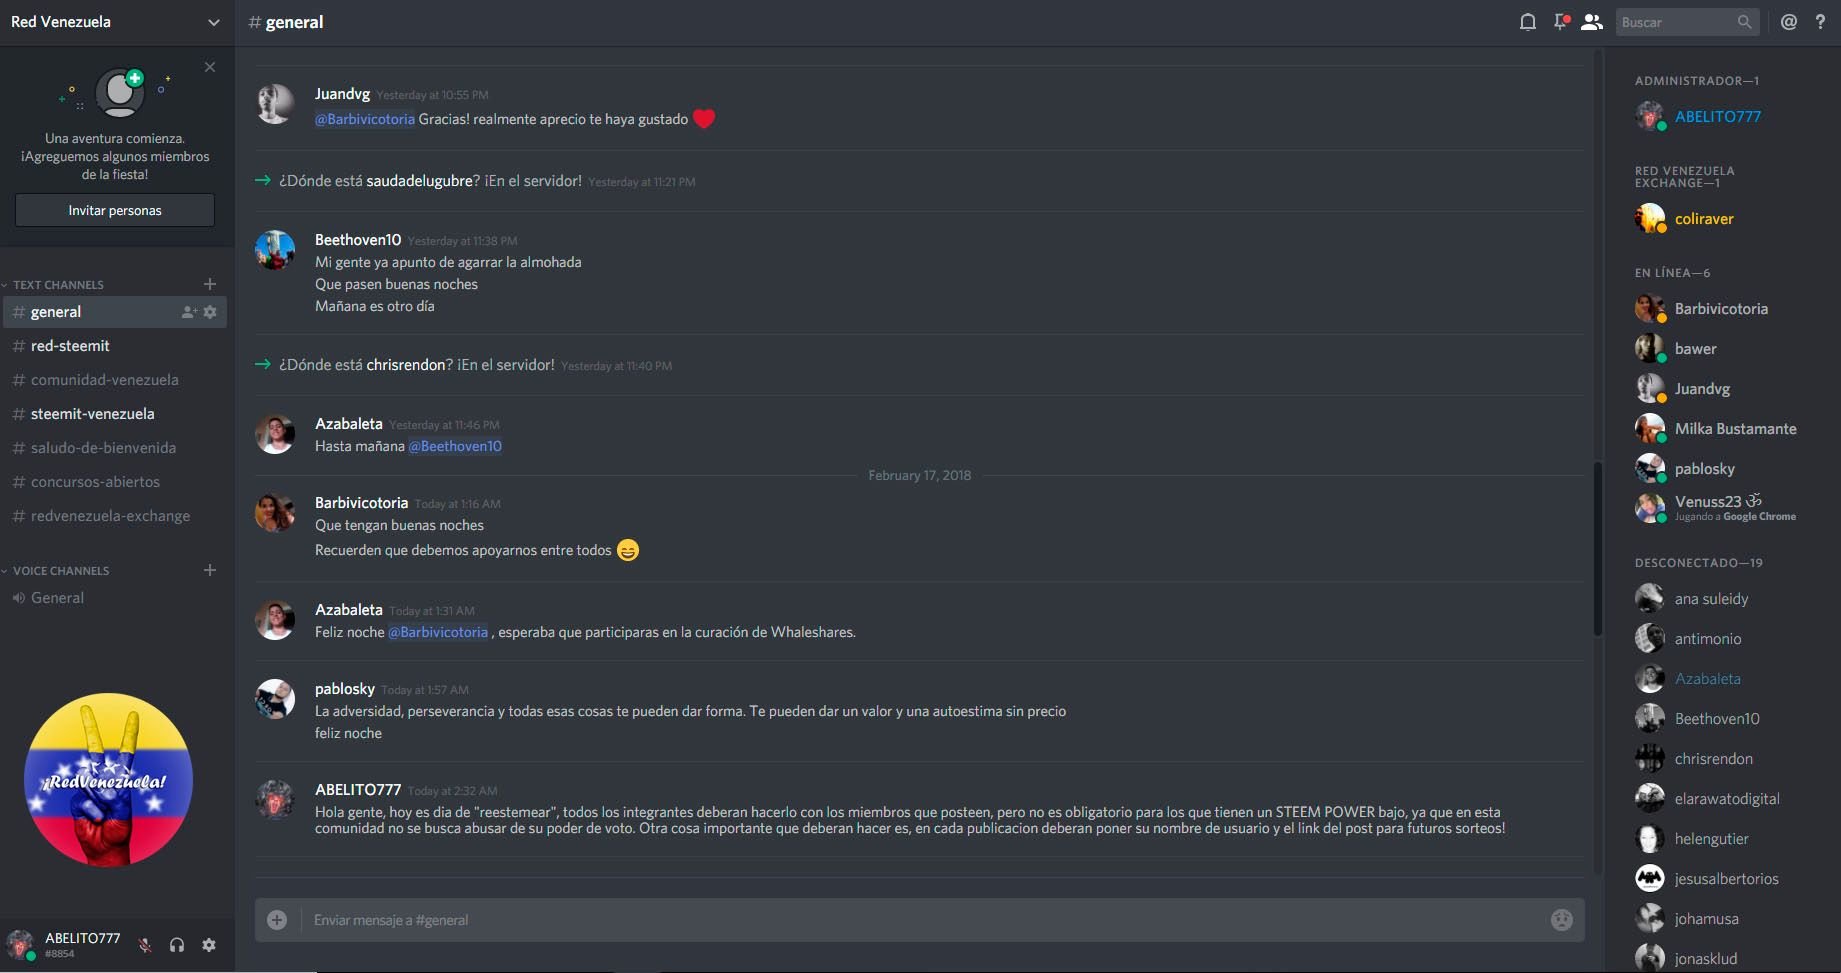The height and width of the screenshot is (973, 1841).
Task: Click the @Beethoven10 mention link
Action: (x=455, y=446)
